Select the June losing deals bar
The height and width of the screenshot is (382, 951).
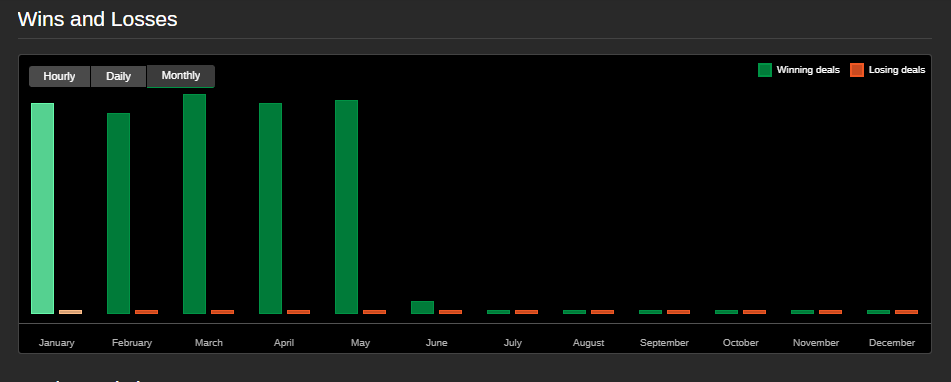[451, 312]
